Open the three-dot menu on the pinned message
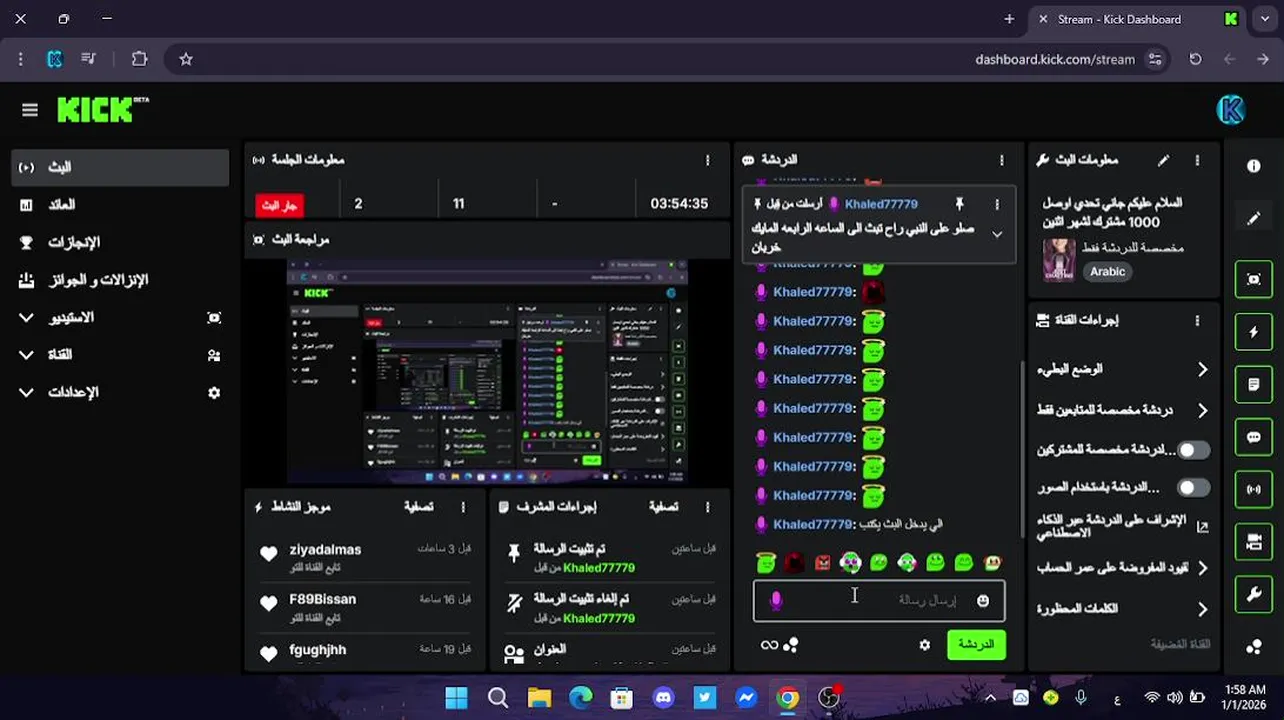This screenshot has width=1284, height=720. [x=996, y=204]
